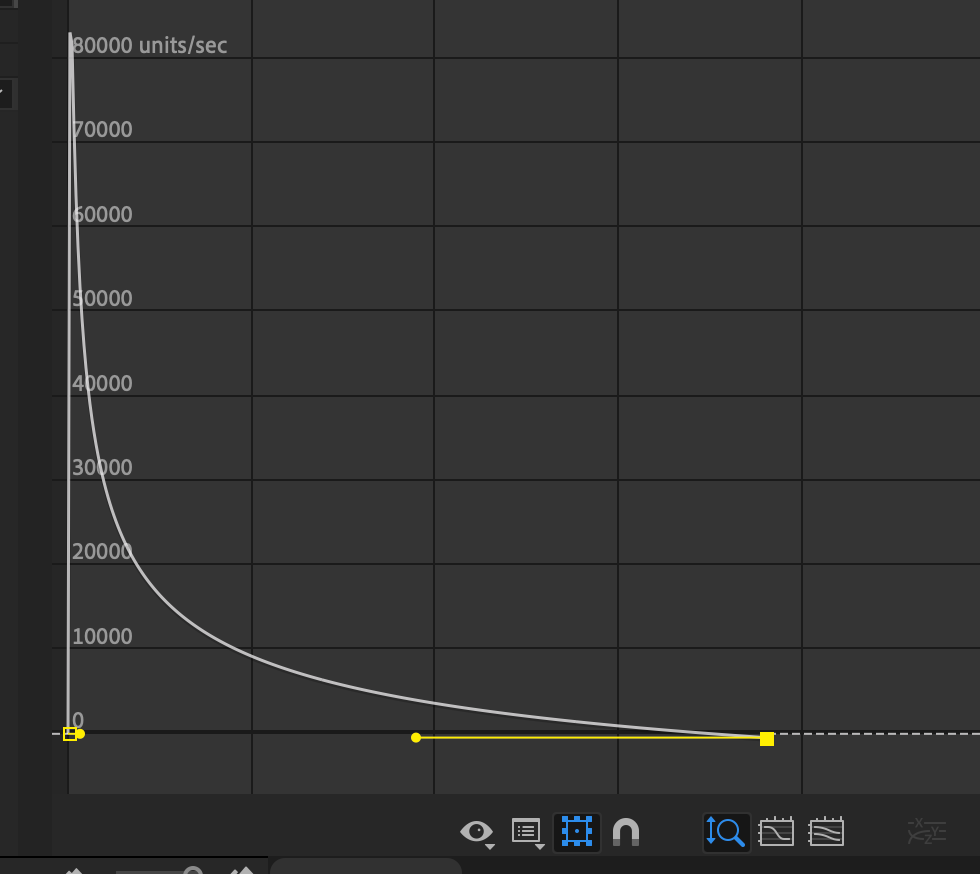Toggle Auto-zoom graph height
The height and width of the screenshot is (874, 980).
[726, 832]
